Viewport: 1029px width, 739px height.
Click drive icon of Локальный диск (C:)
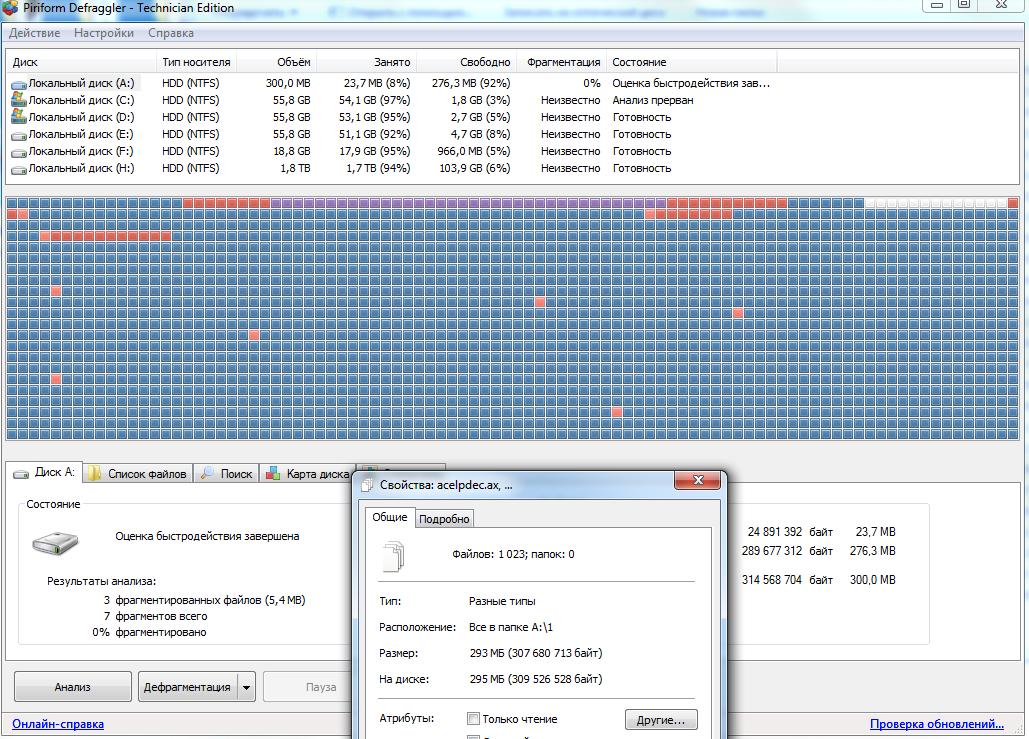tap(18, 100)
